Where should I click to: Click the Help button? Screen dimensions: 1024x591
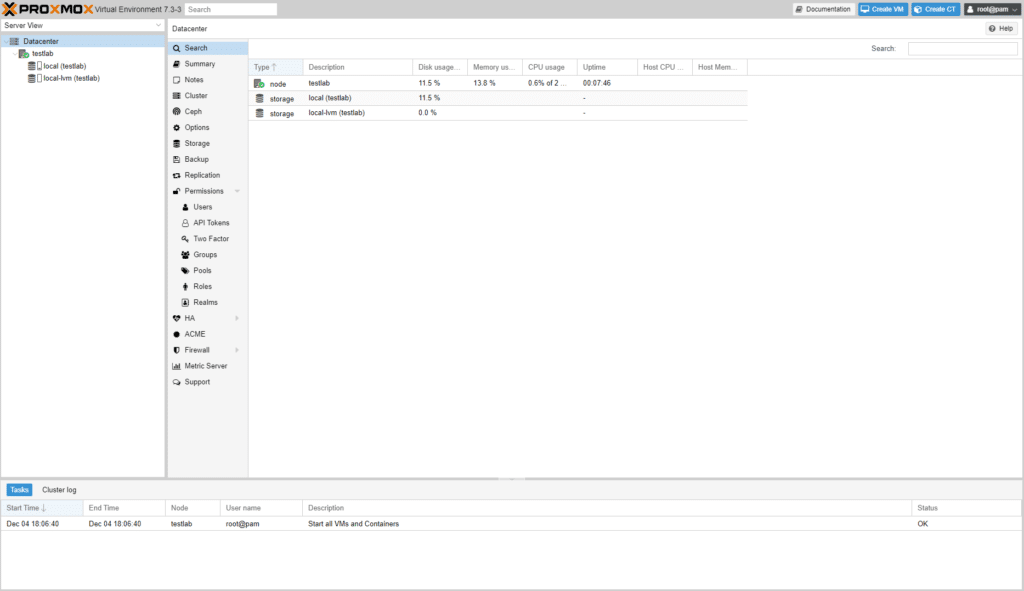point(1001,29)
